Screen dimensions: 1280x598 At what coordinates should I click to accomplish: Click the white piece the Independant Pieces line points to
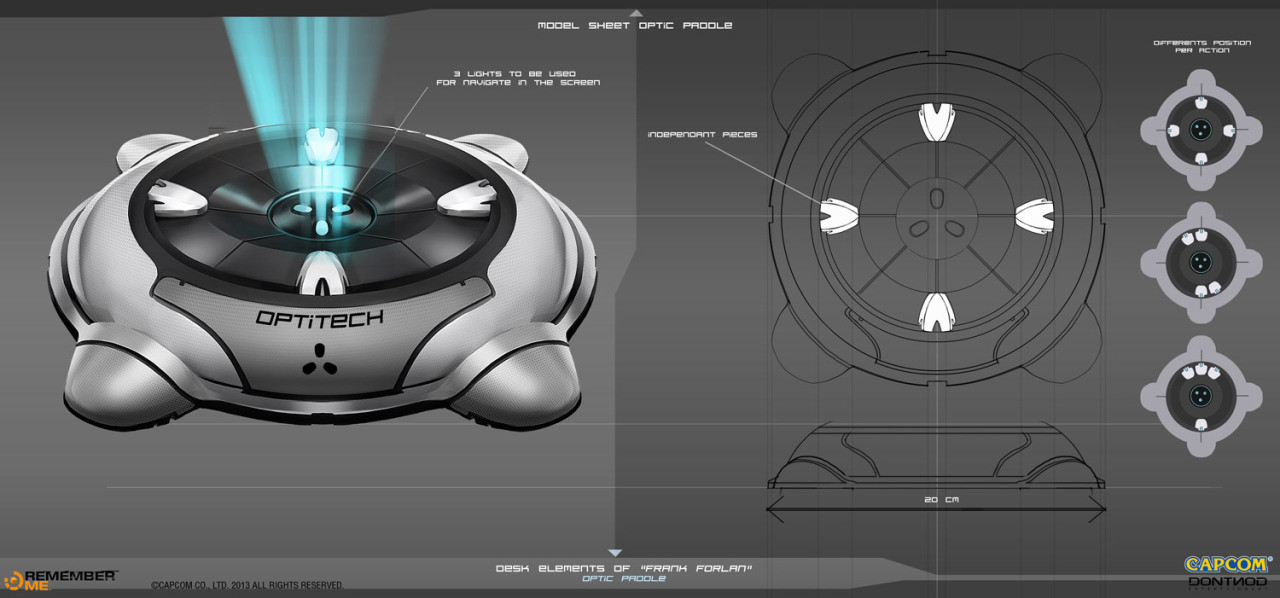(x=838, y=215)
